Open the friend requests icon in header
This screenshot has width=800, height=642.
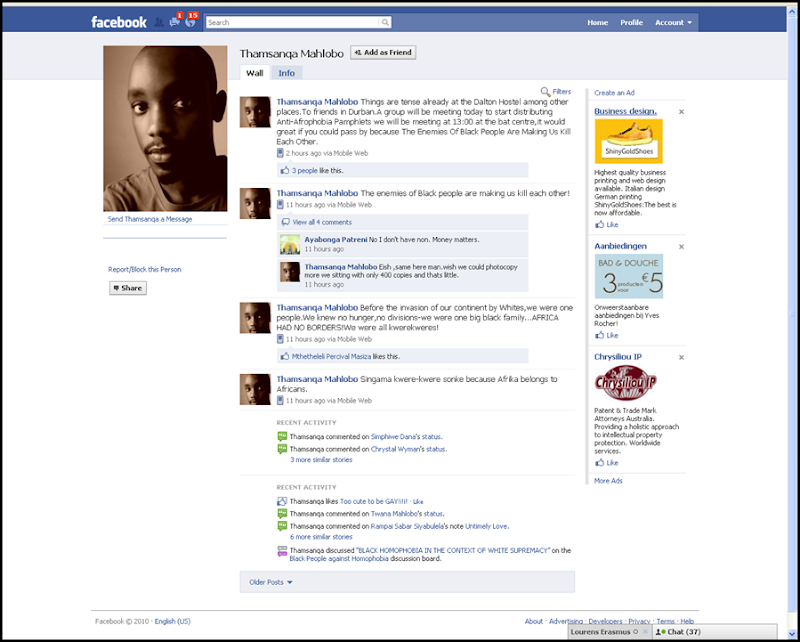pos(159,22)
